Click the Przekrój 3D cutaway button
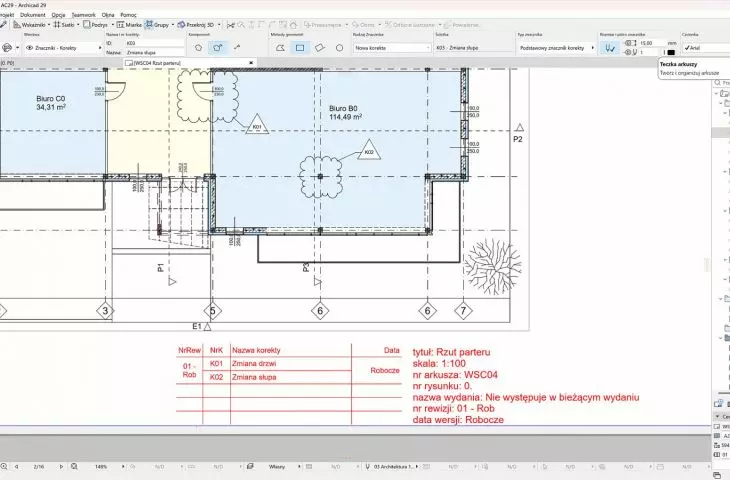Viewport: 730px width, 480px height. [196, 25]
